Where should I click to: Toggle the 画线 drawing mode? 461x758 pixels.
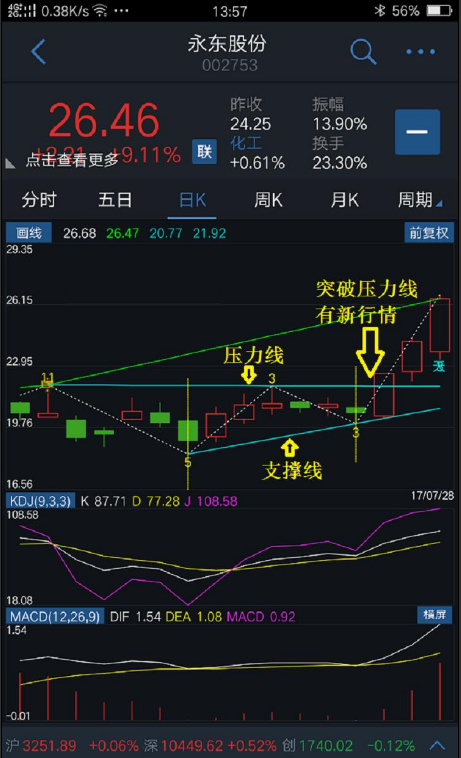(29, 233)
